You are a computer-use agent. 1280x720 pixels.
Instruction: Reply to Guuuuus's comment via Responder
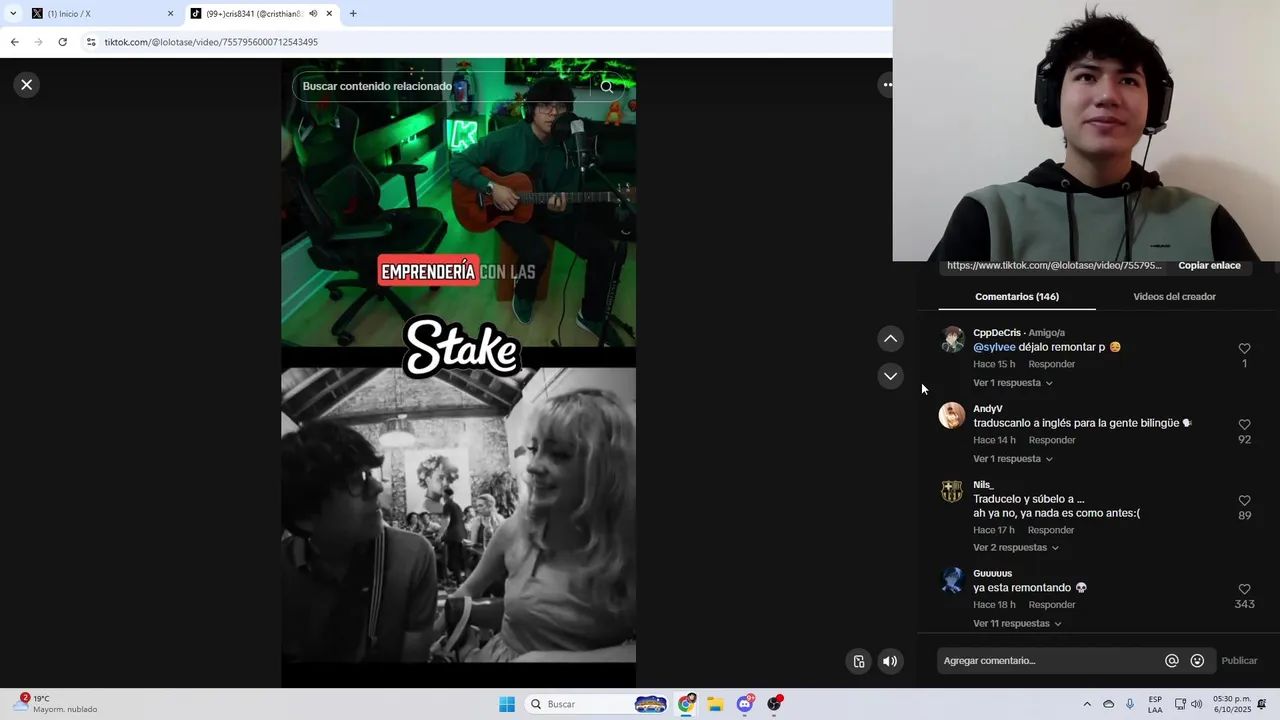click(x=1052, y=605)
